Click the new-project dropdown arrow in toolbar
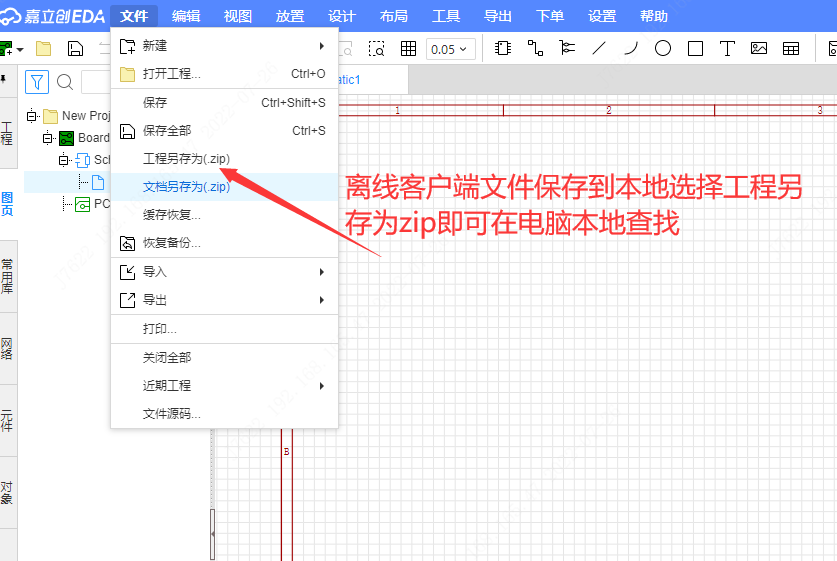Image resolution: width=837 pixels, height=561 pixels. pos(20,49)
